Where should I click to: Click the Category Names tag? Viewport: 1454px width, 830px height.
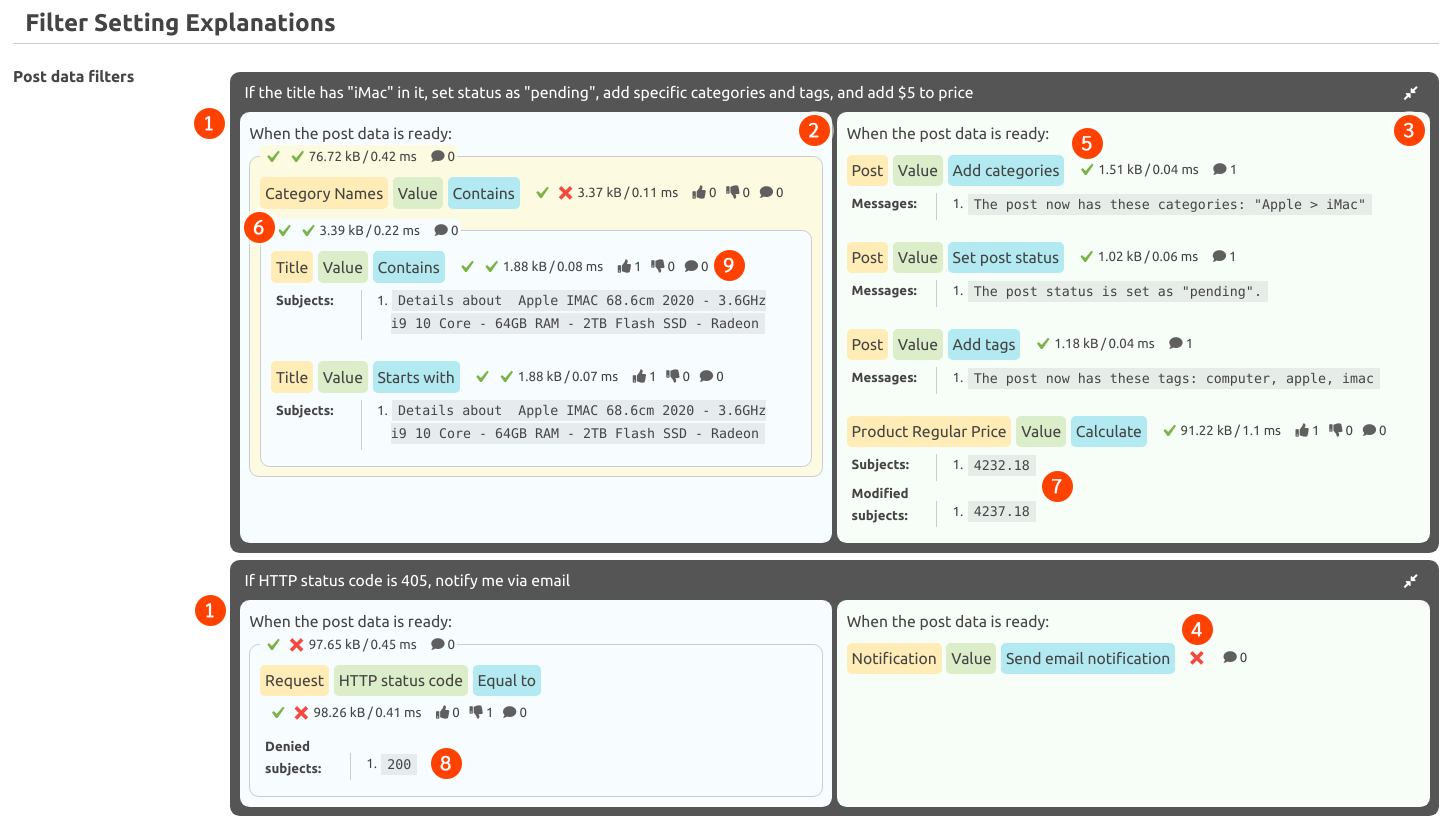[324, 194]
